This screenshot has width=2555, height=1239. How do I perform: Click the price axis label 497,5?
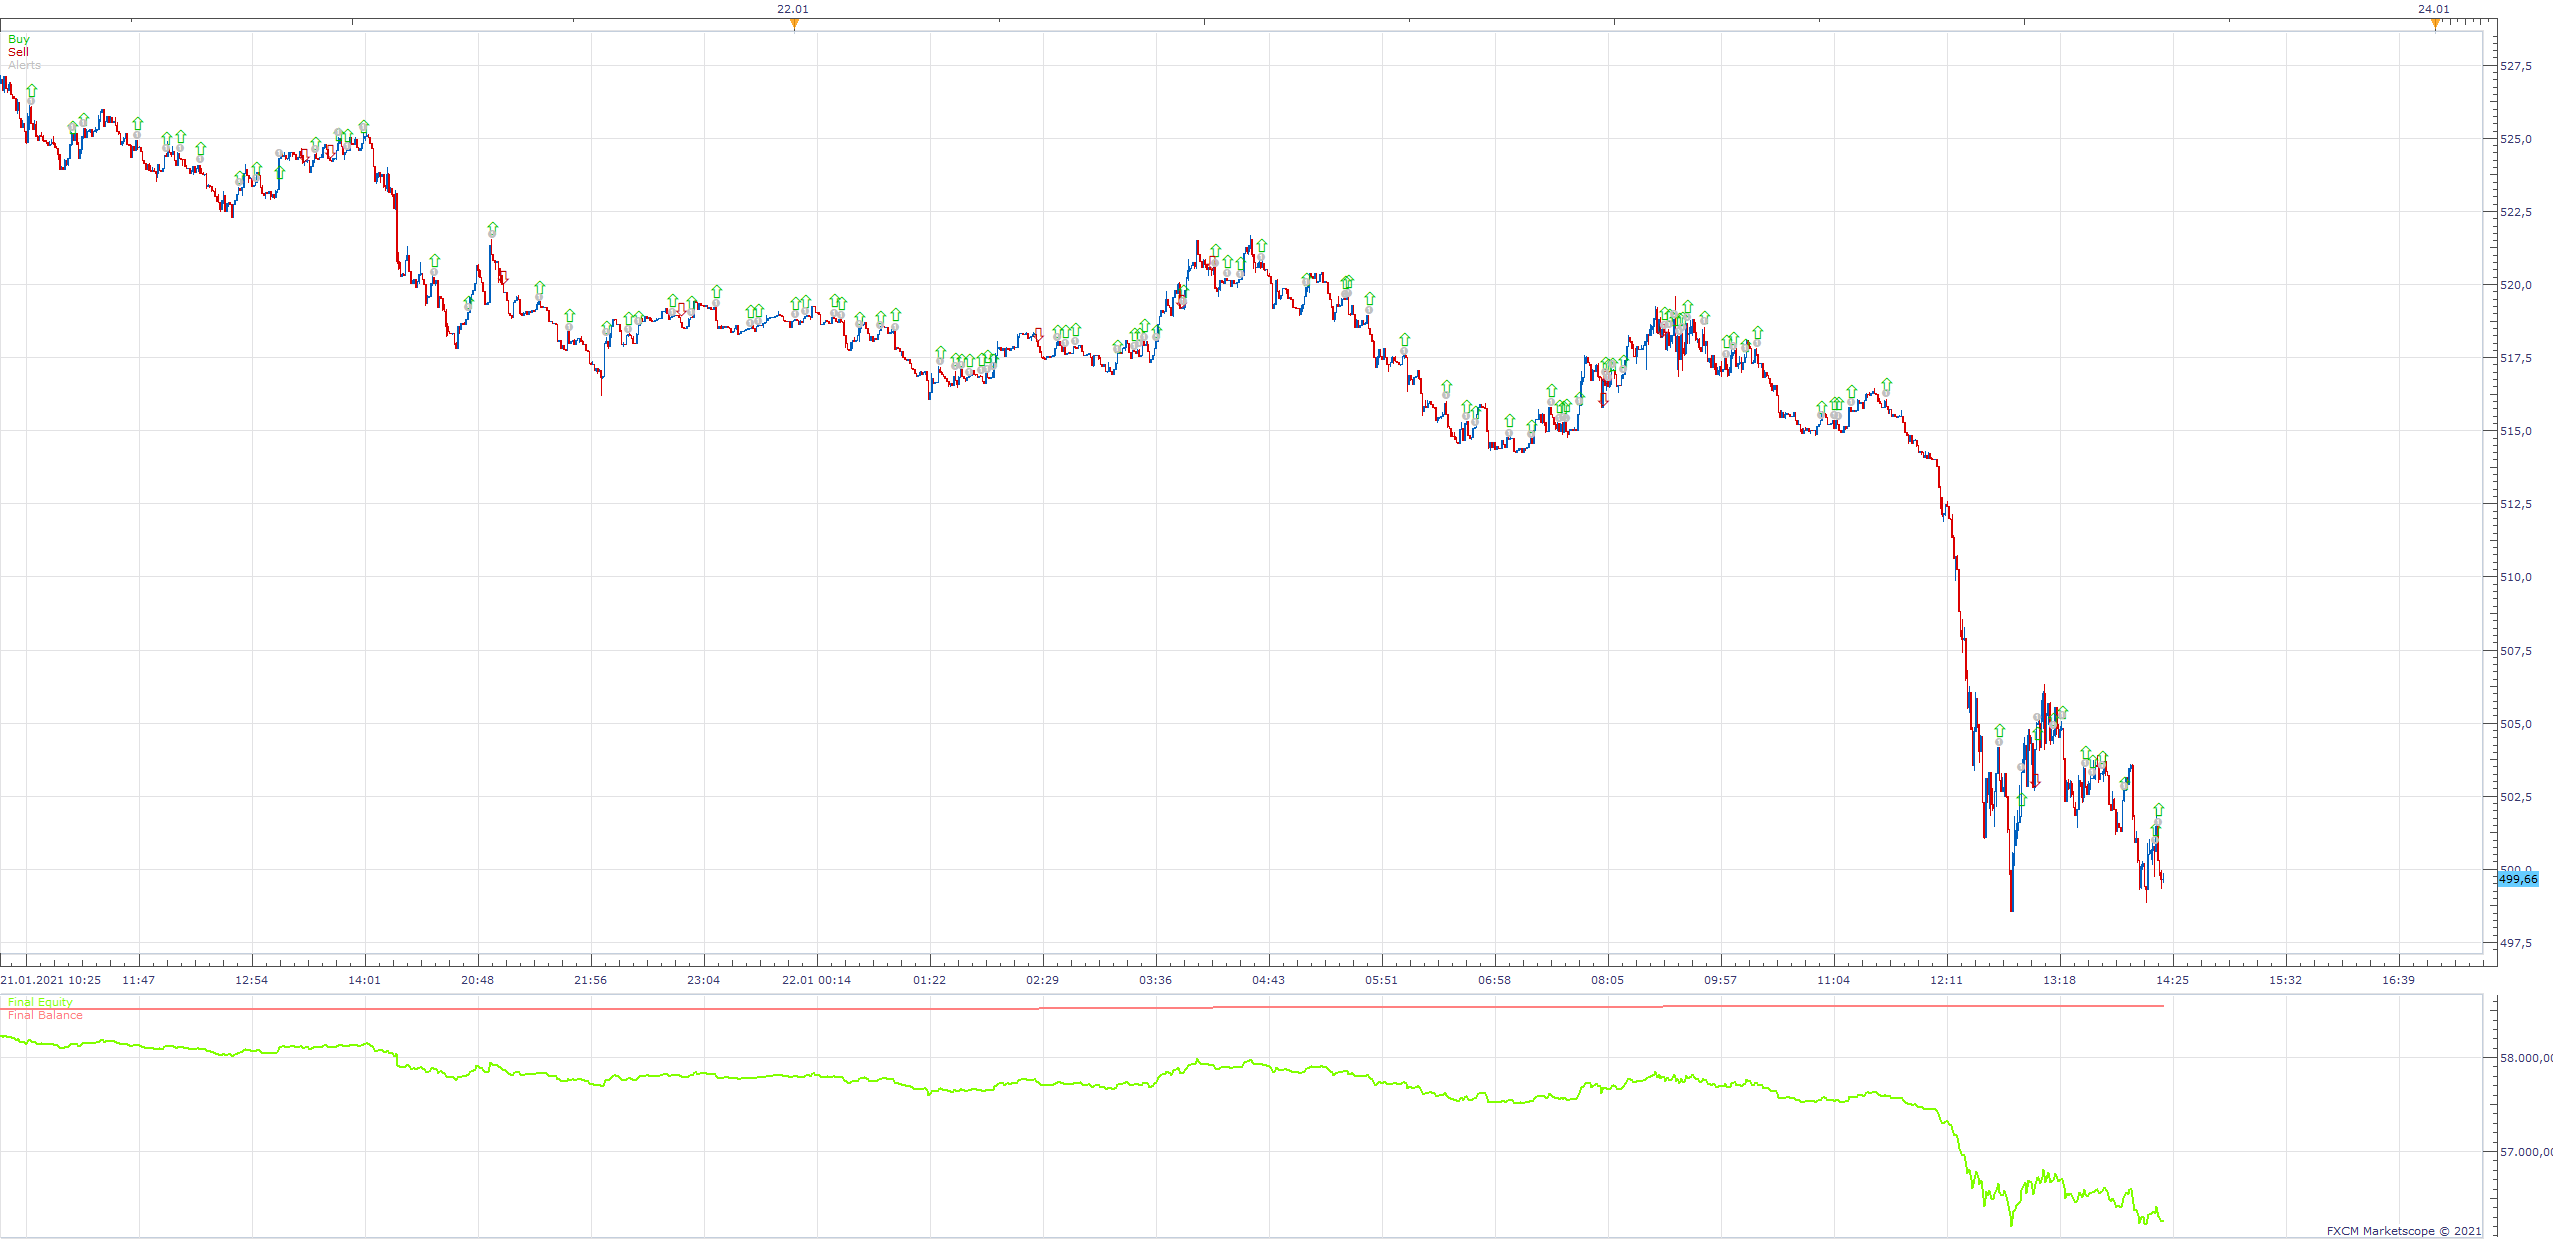[2516, 943]
